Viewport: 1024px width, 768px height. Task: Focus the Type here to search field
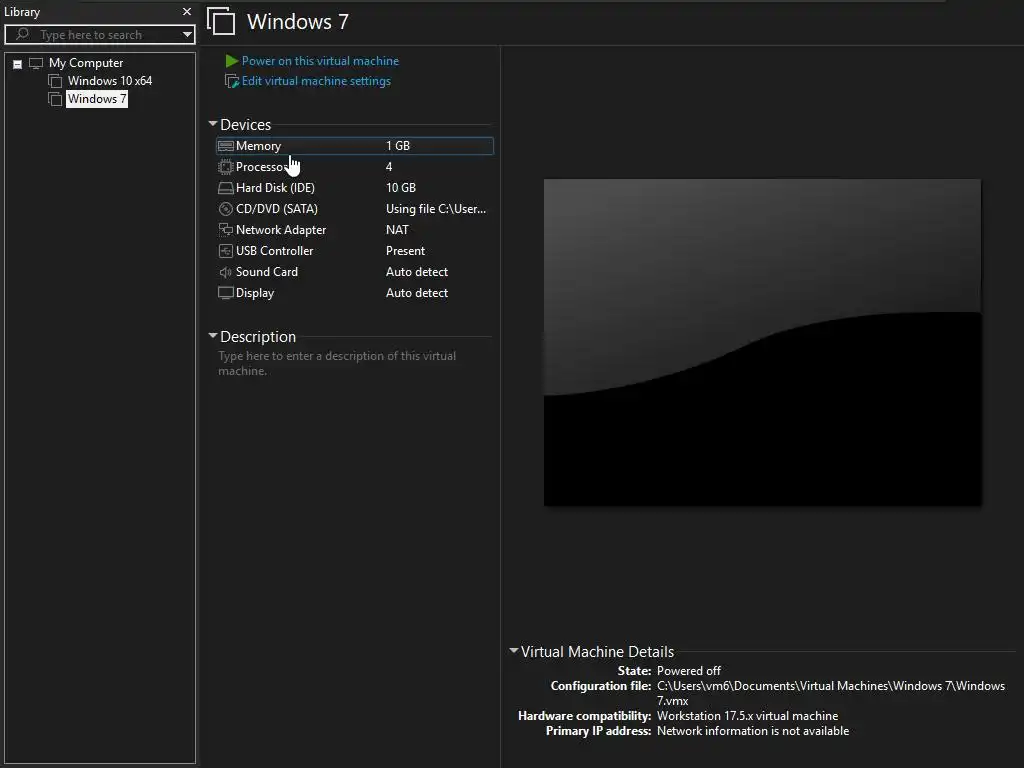(99, 35)
